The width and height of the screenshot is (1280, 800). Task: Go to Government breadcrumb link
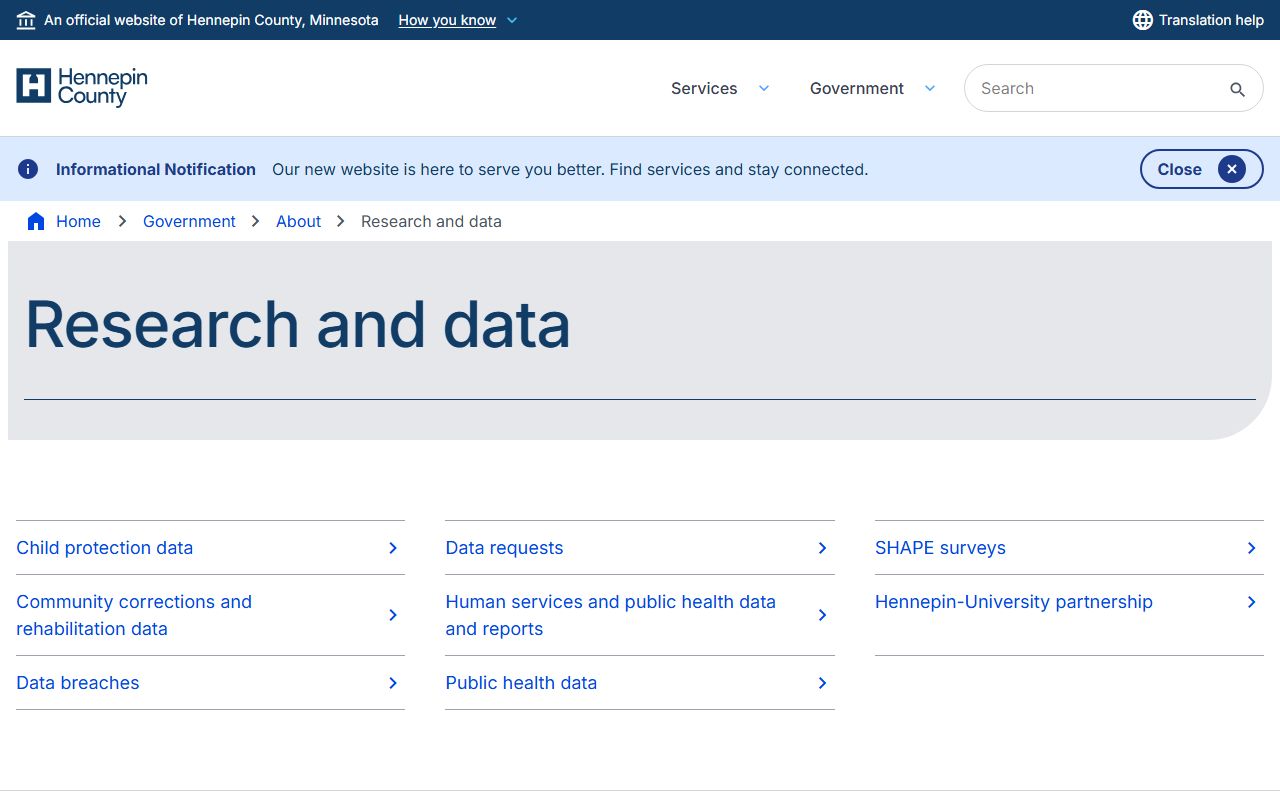[x=189, y=221]
